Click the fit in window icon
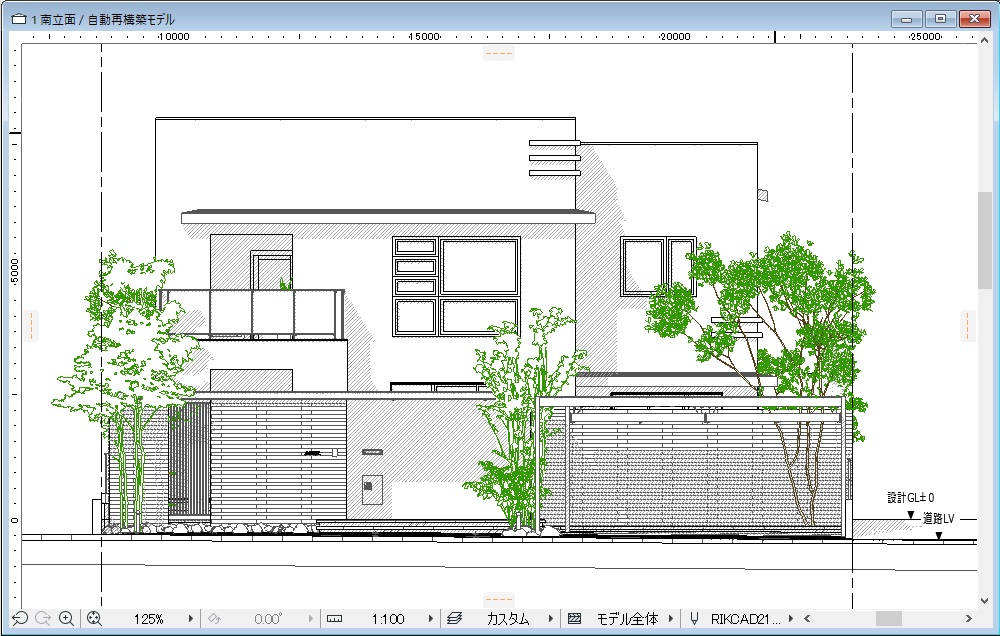Screen dimensions: 1000x636 click(95, 619)
